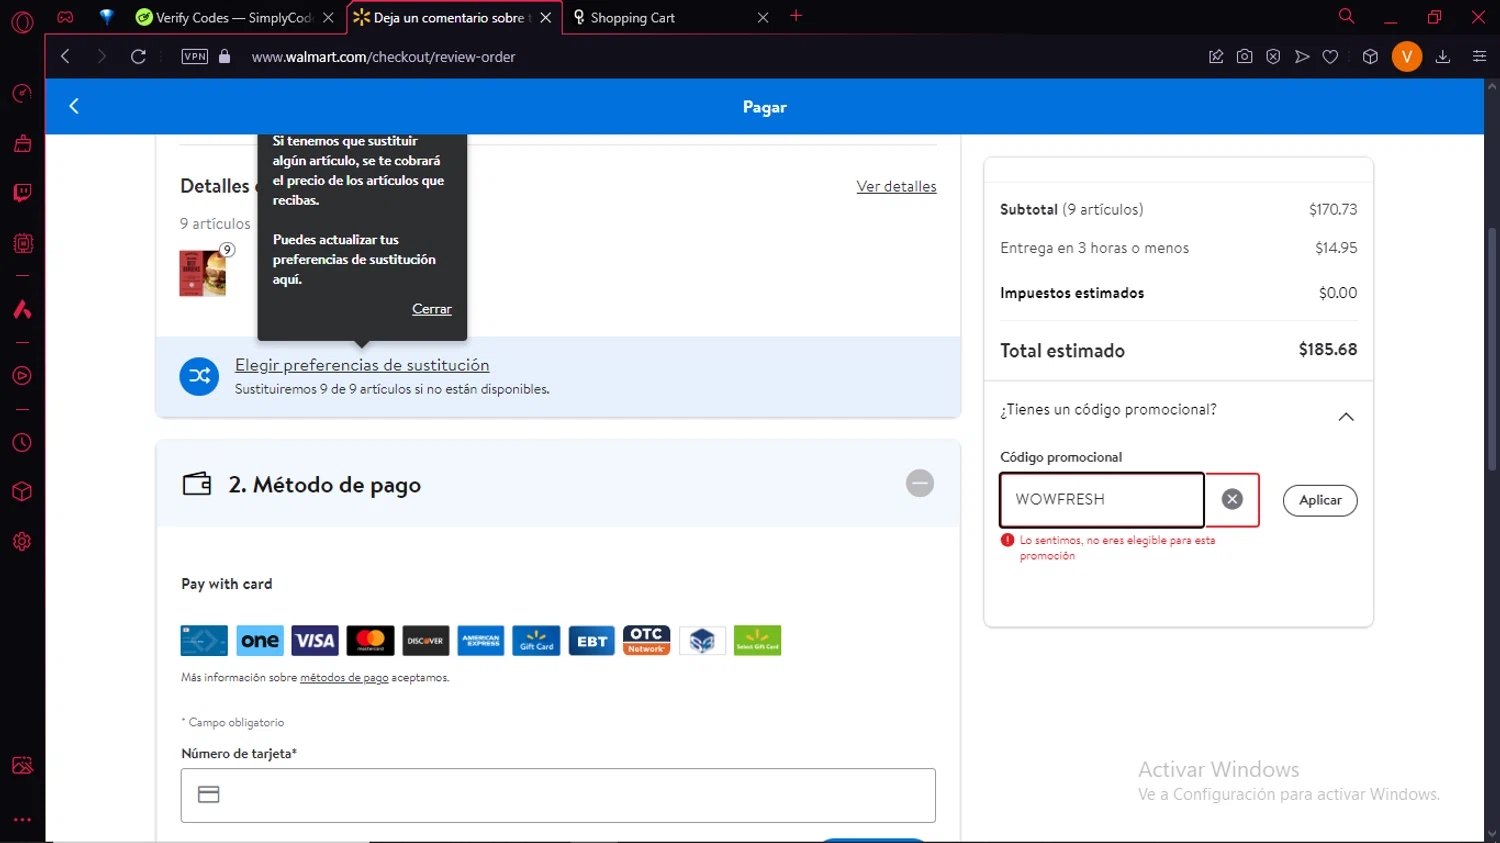Screen dimensions: 1500x843
Task: Open the sidebar picture gallery icon
Action: pos(22,766)
